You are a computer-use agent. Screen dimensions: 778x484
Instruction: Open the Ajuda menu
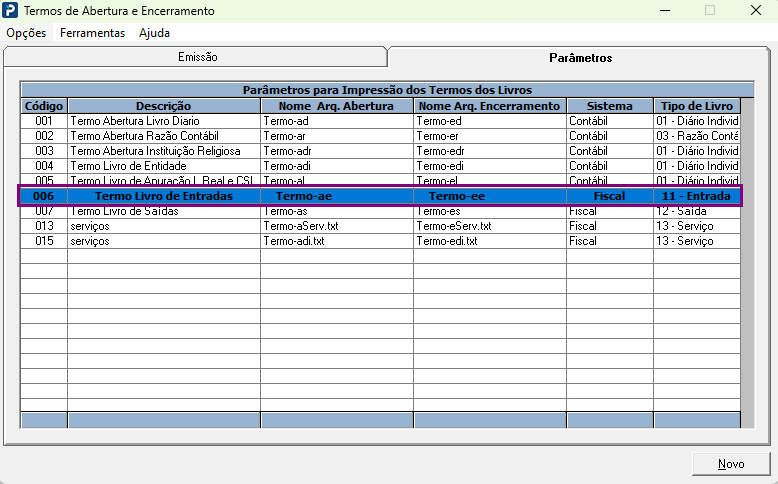[154, 33]
